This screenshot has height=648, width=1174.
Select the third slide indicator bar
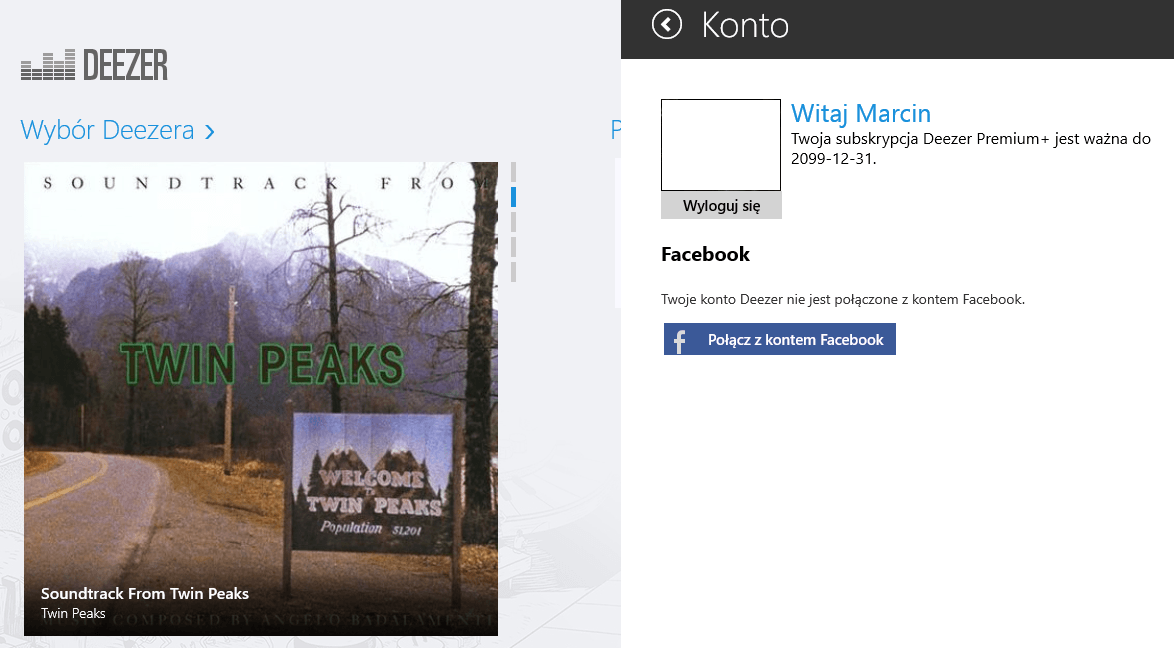coord(514,222)
